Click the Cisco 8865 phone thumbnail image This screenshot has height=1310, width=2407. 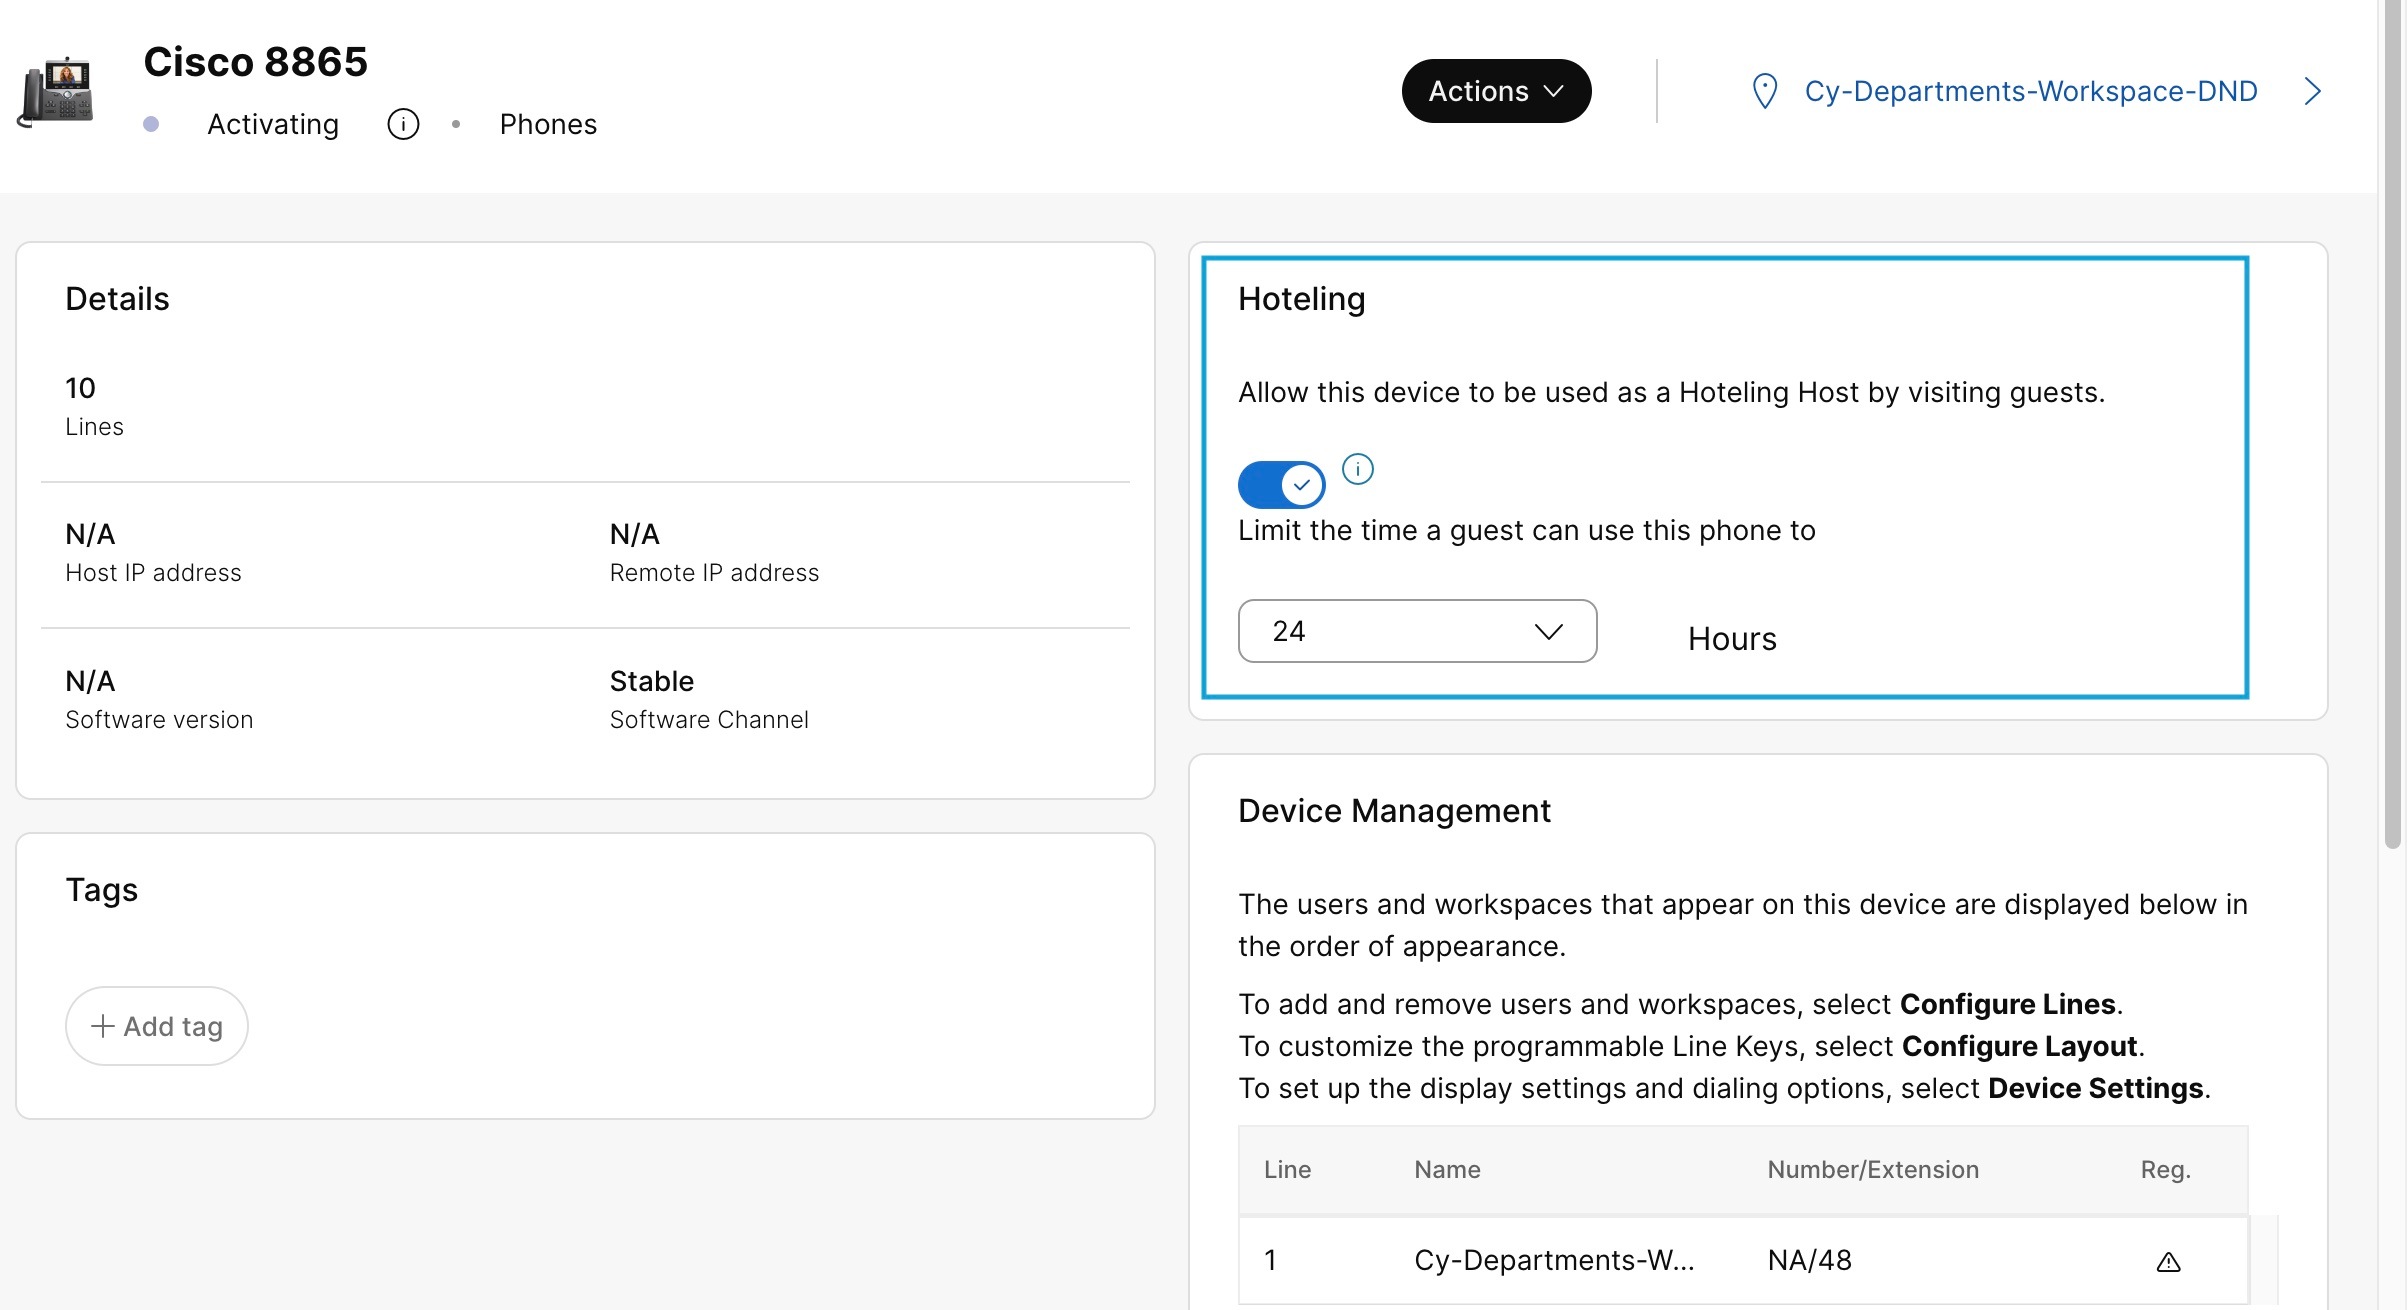57,91
